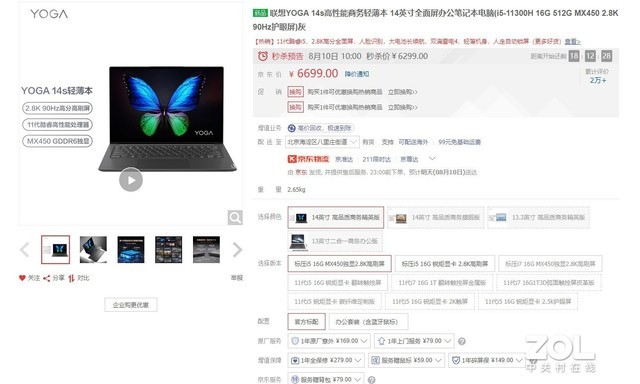Select the 14英寸 高品质商务精英版 color option
This screenshot has height=384, width=640.
pyautogui.click(x=336, y=218)
